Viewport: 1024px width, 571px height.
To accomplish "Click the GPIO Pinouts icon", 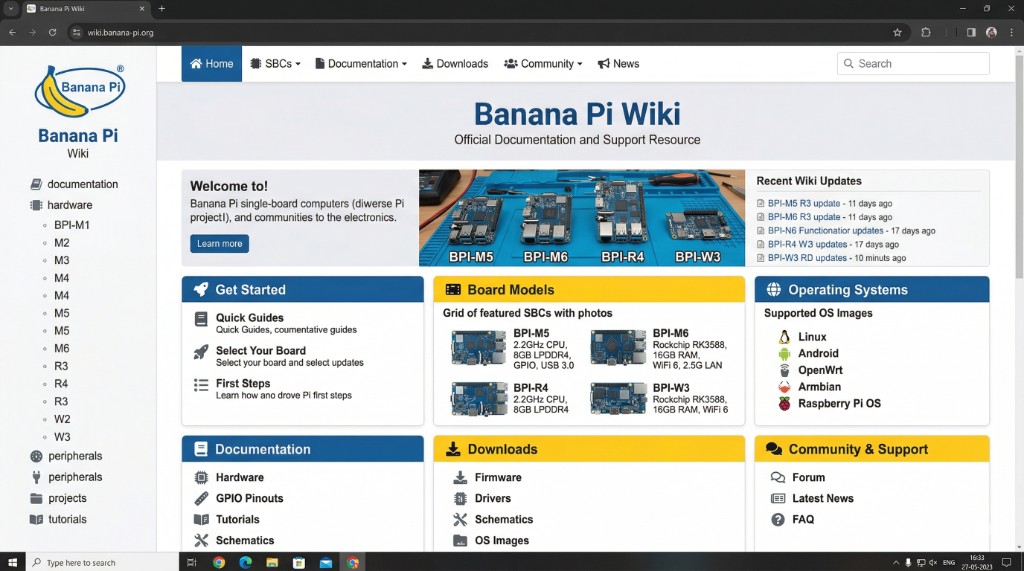I will [201, 498].
